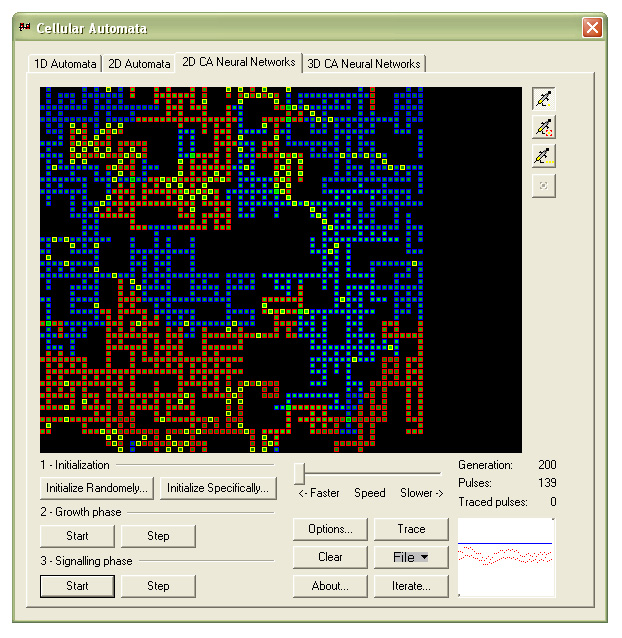Image resolution: width=622 pixels, height=638 pixels.
Task: Click inside the neural network grid canvas
Action: tap(281, 269)
